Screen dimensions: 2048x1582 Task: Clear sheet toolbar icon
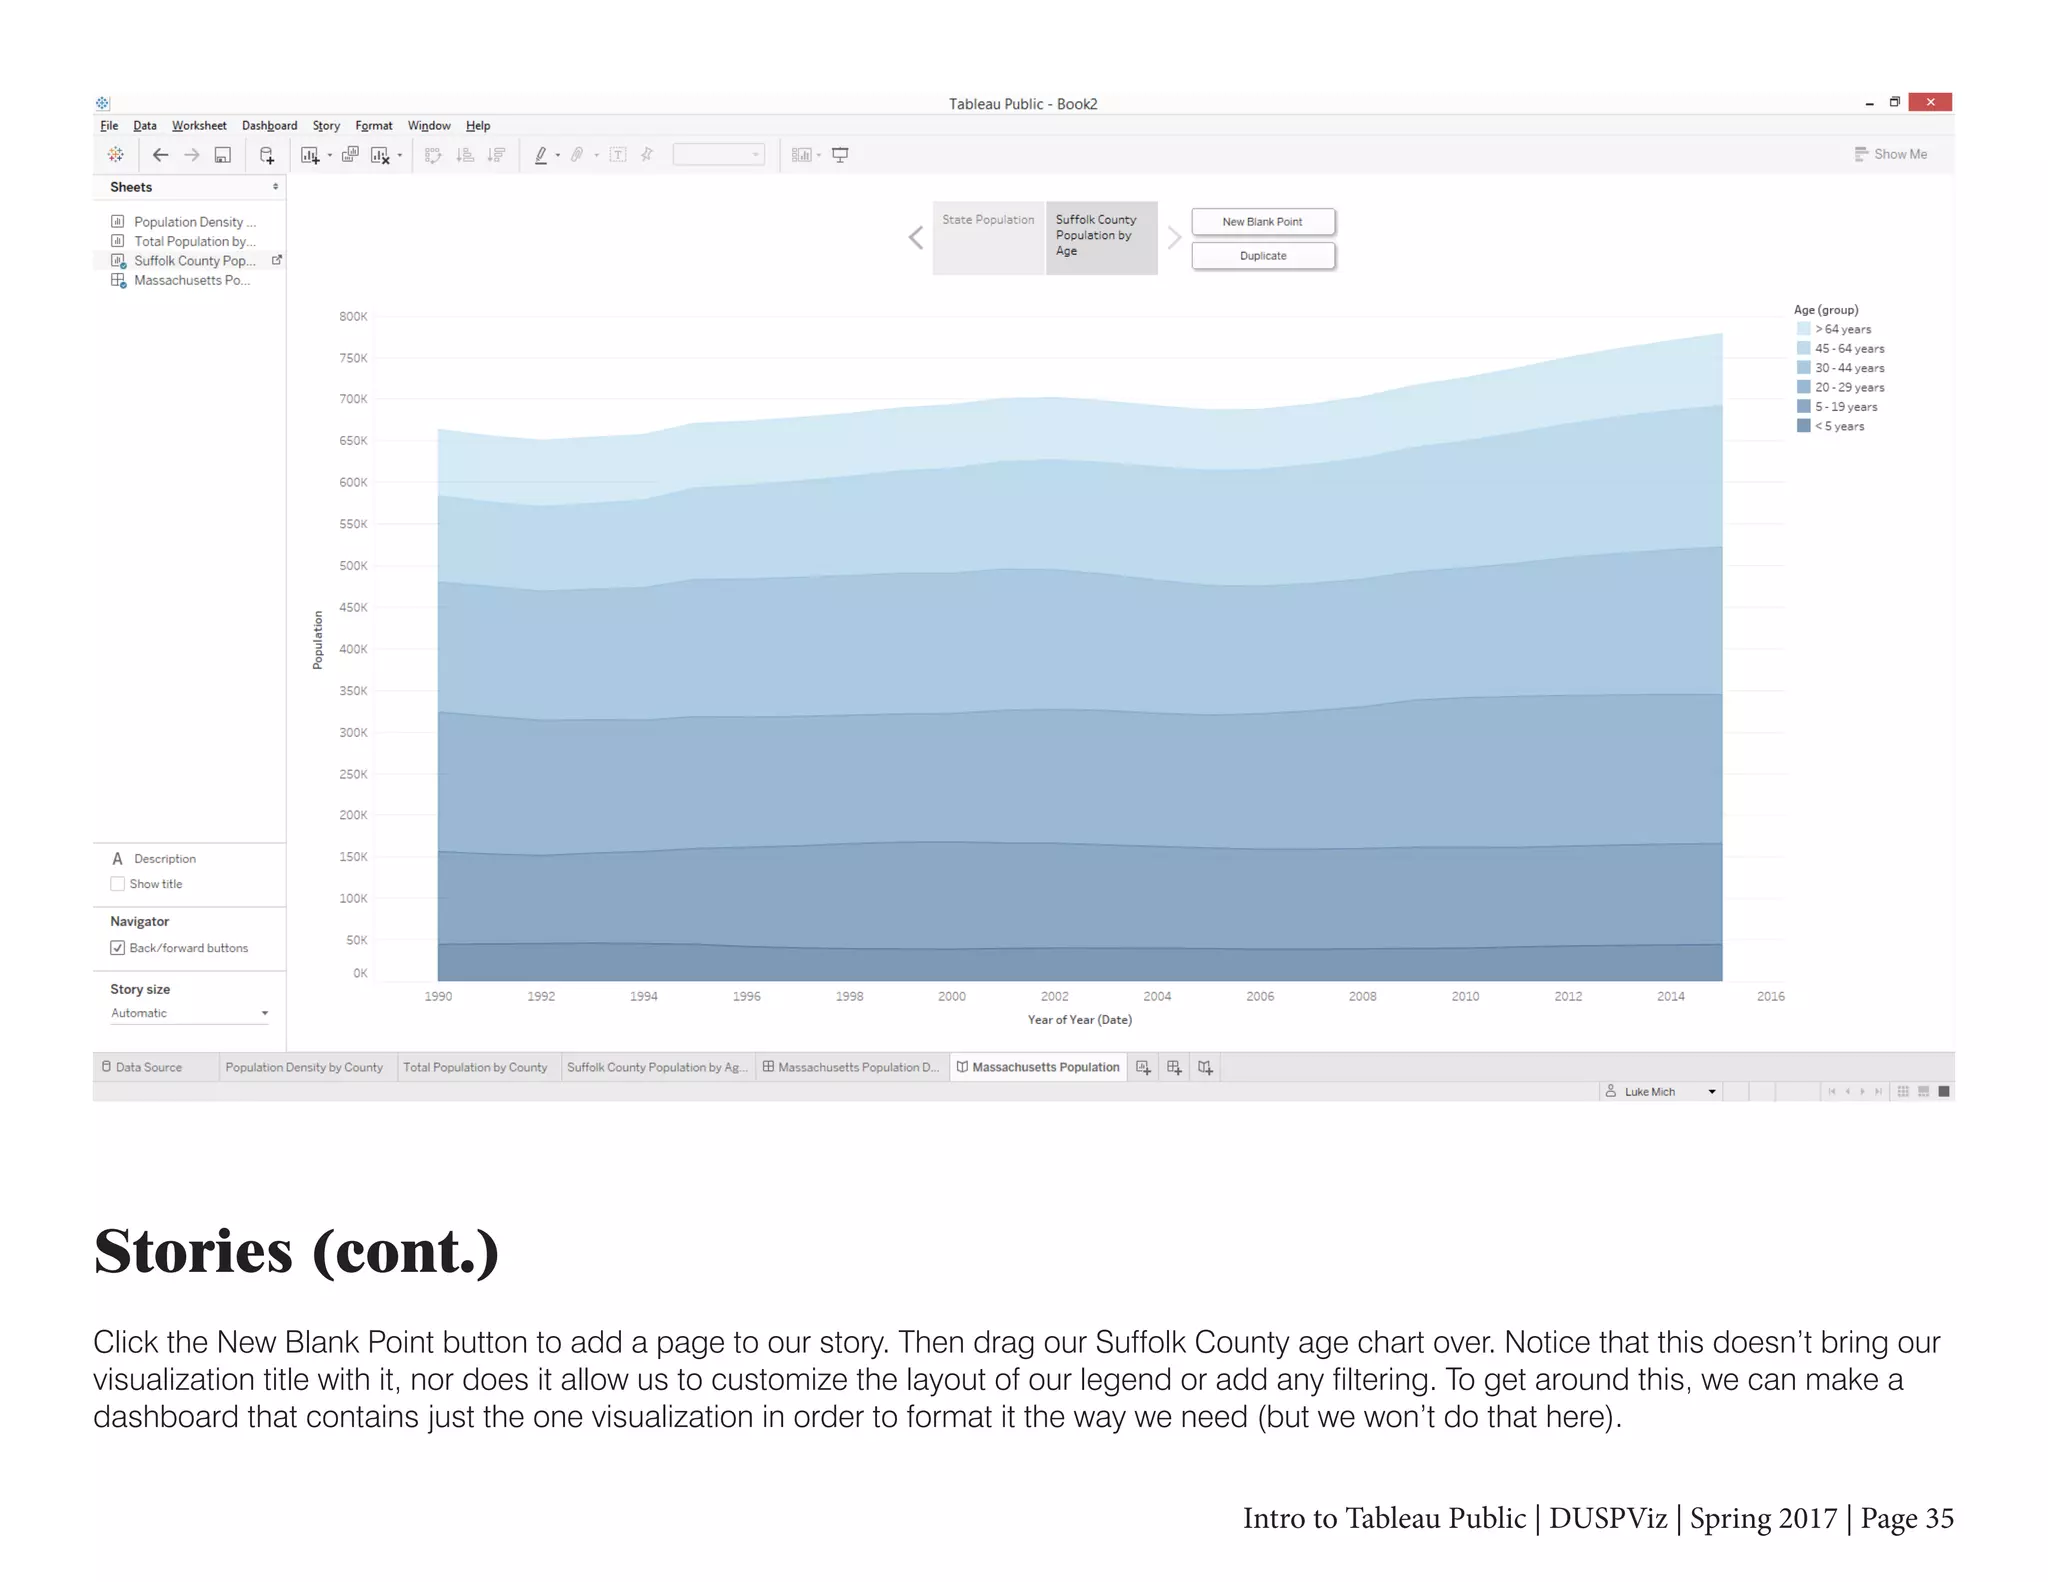381,155
